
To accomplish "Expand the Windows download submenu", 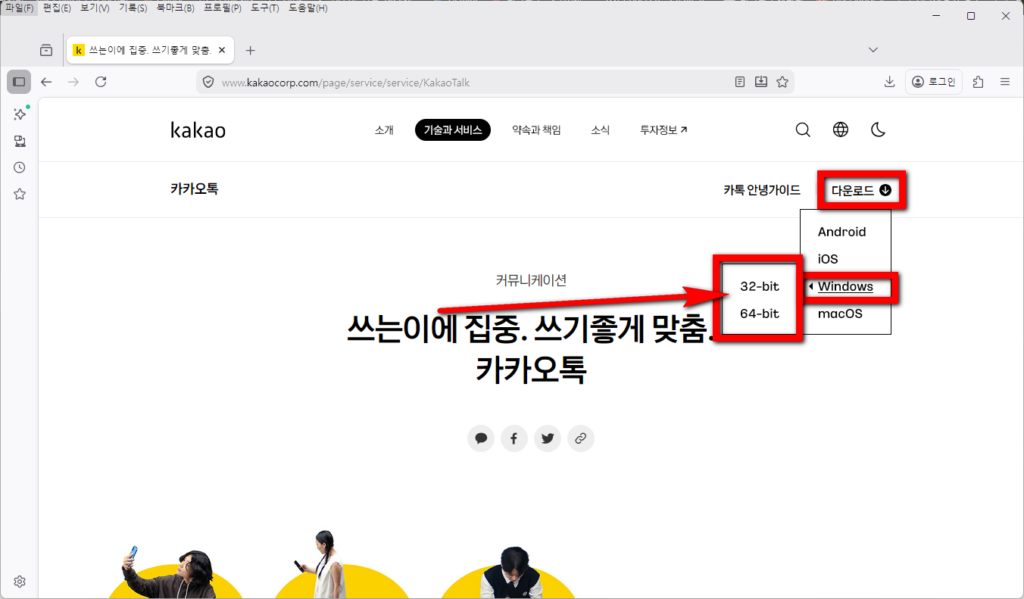I will (x=845, y=287).
